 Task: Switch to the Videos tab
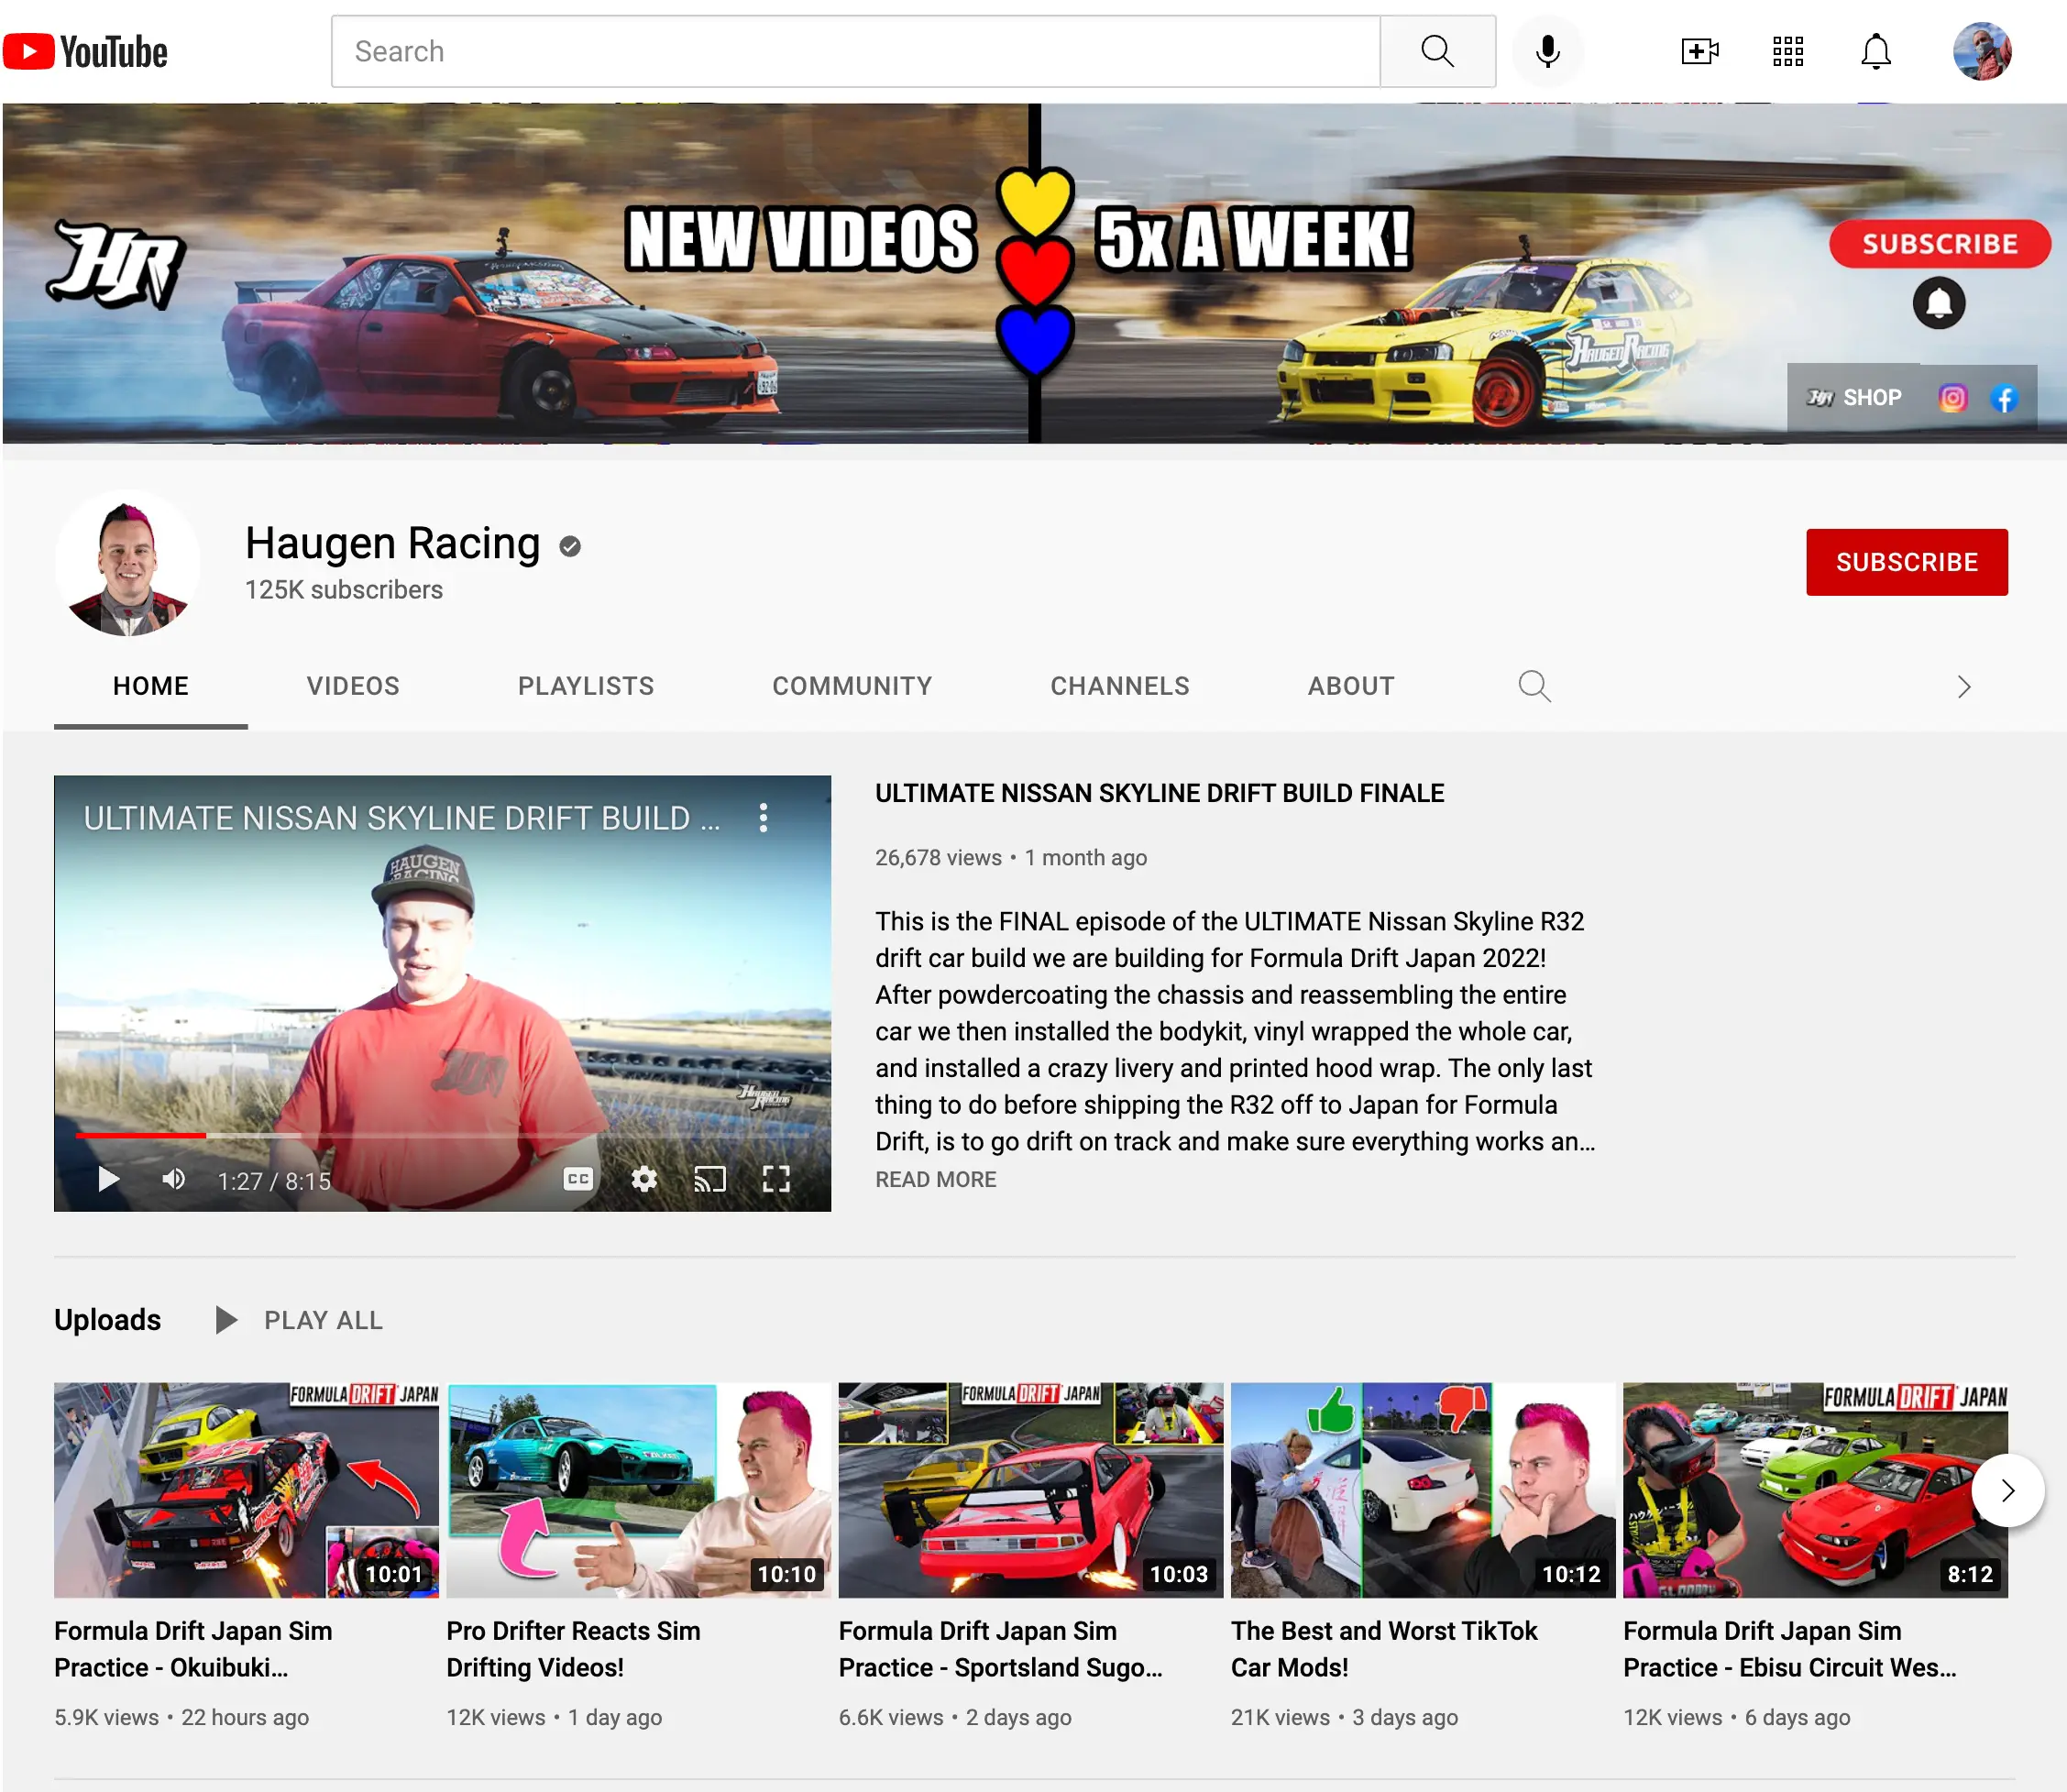[353, 686]
